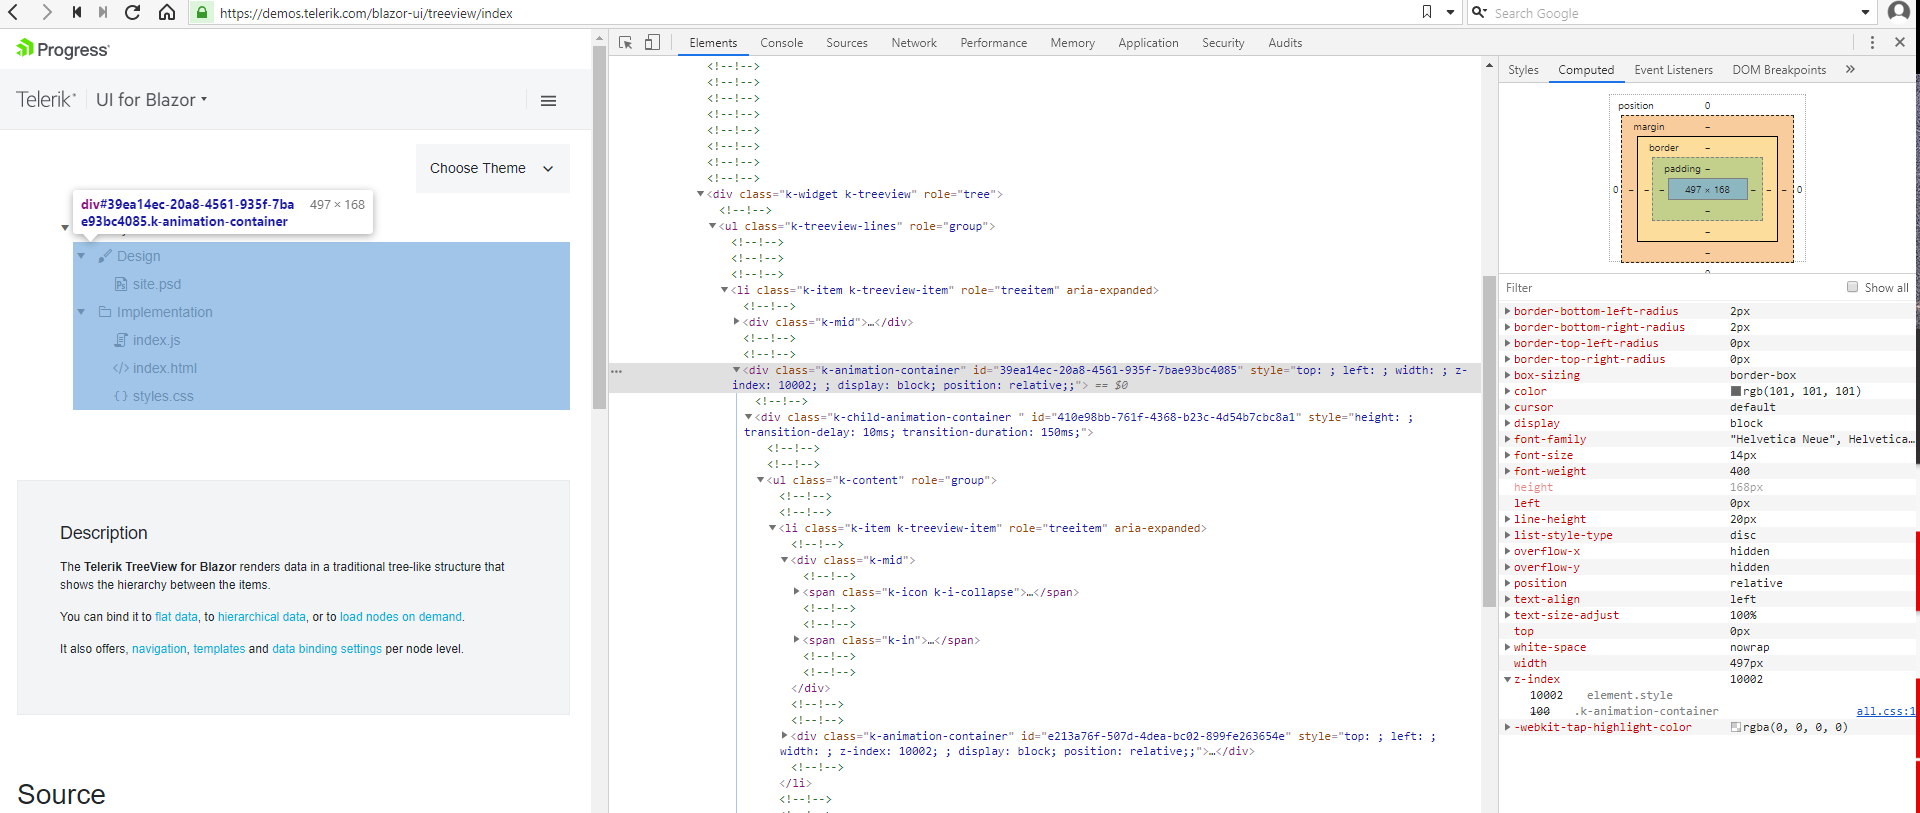
Task: Show more DevTools sidebar tabs chevron
Action: click(1850, 70)
